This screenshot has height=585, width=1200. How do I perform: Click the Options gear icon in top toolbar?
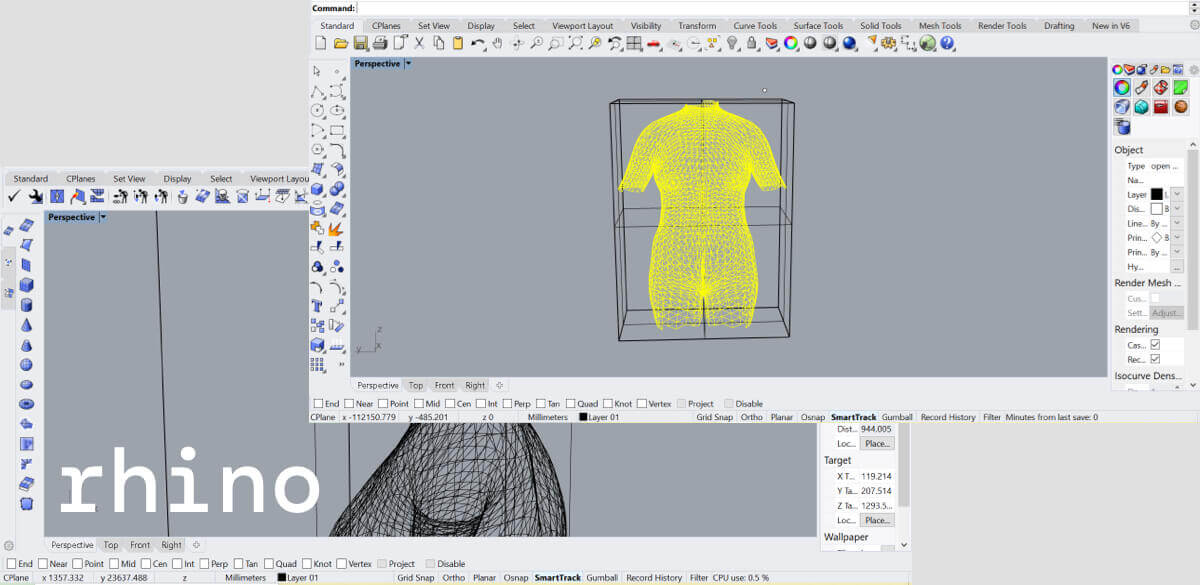pyautogui.click(x=888, y=43)
